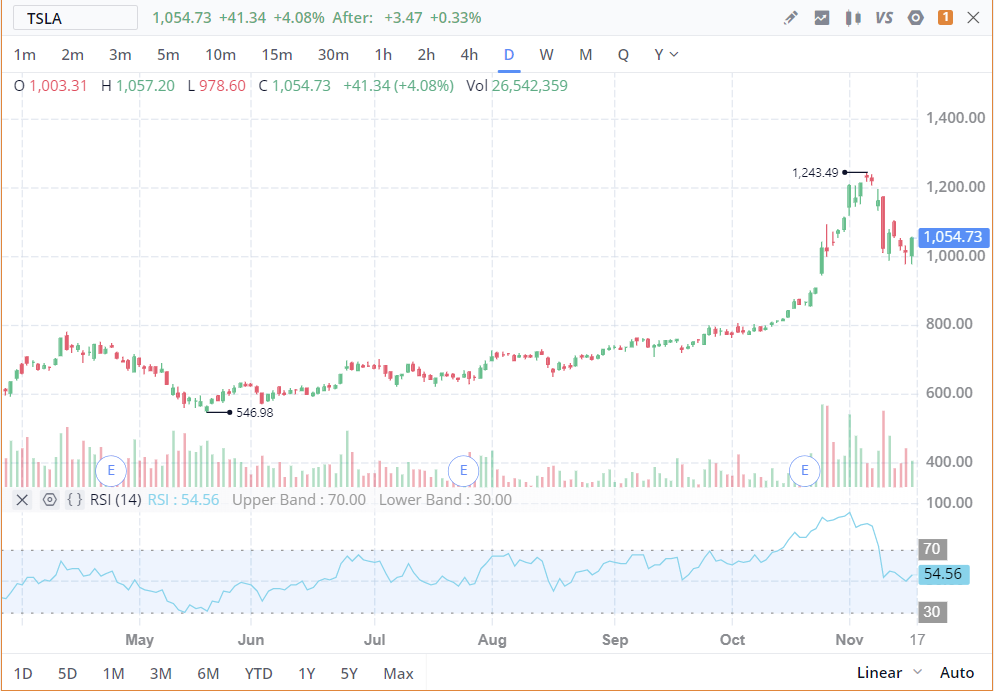Switch to quarterly Q interval

click(623, 55)
